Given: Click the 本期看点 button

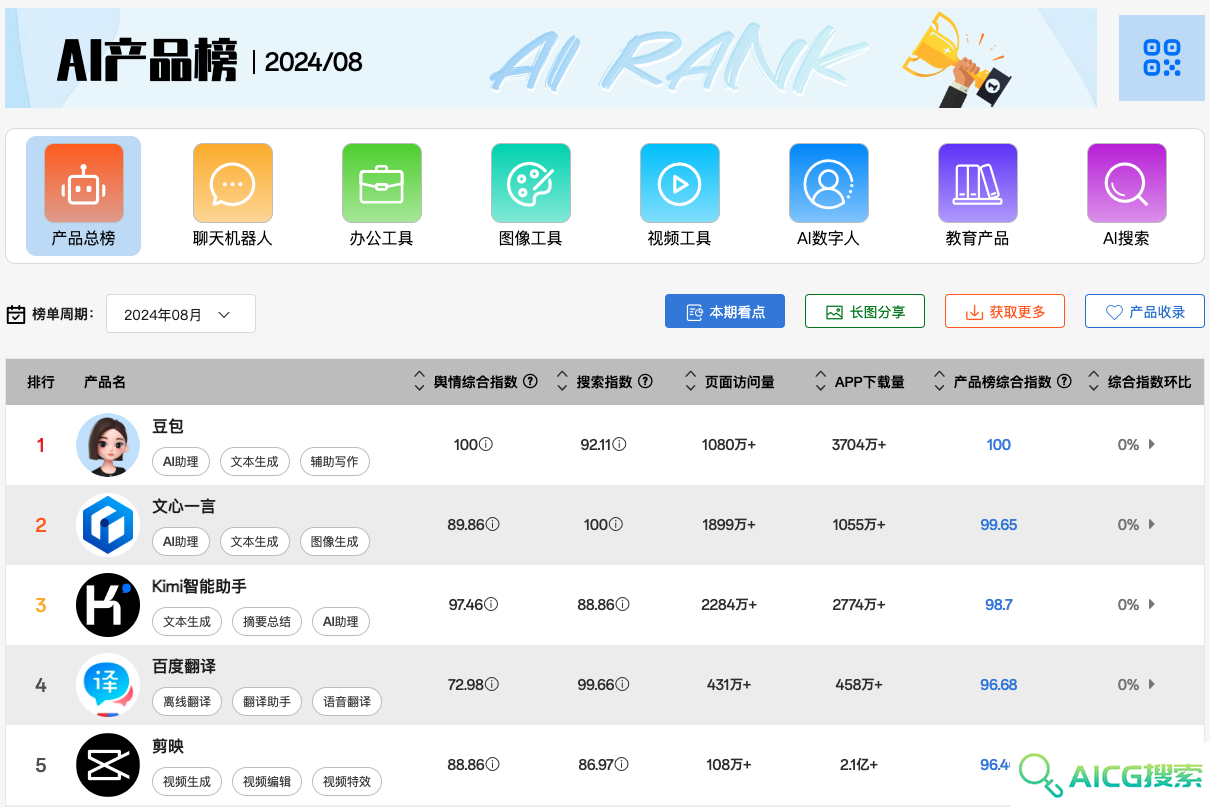Looking at the screenshot, I should (725, 311).
